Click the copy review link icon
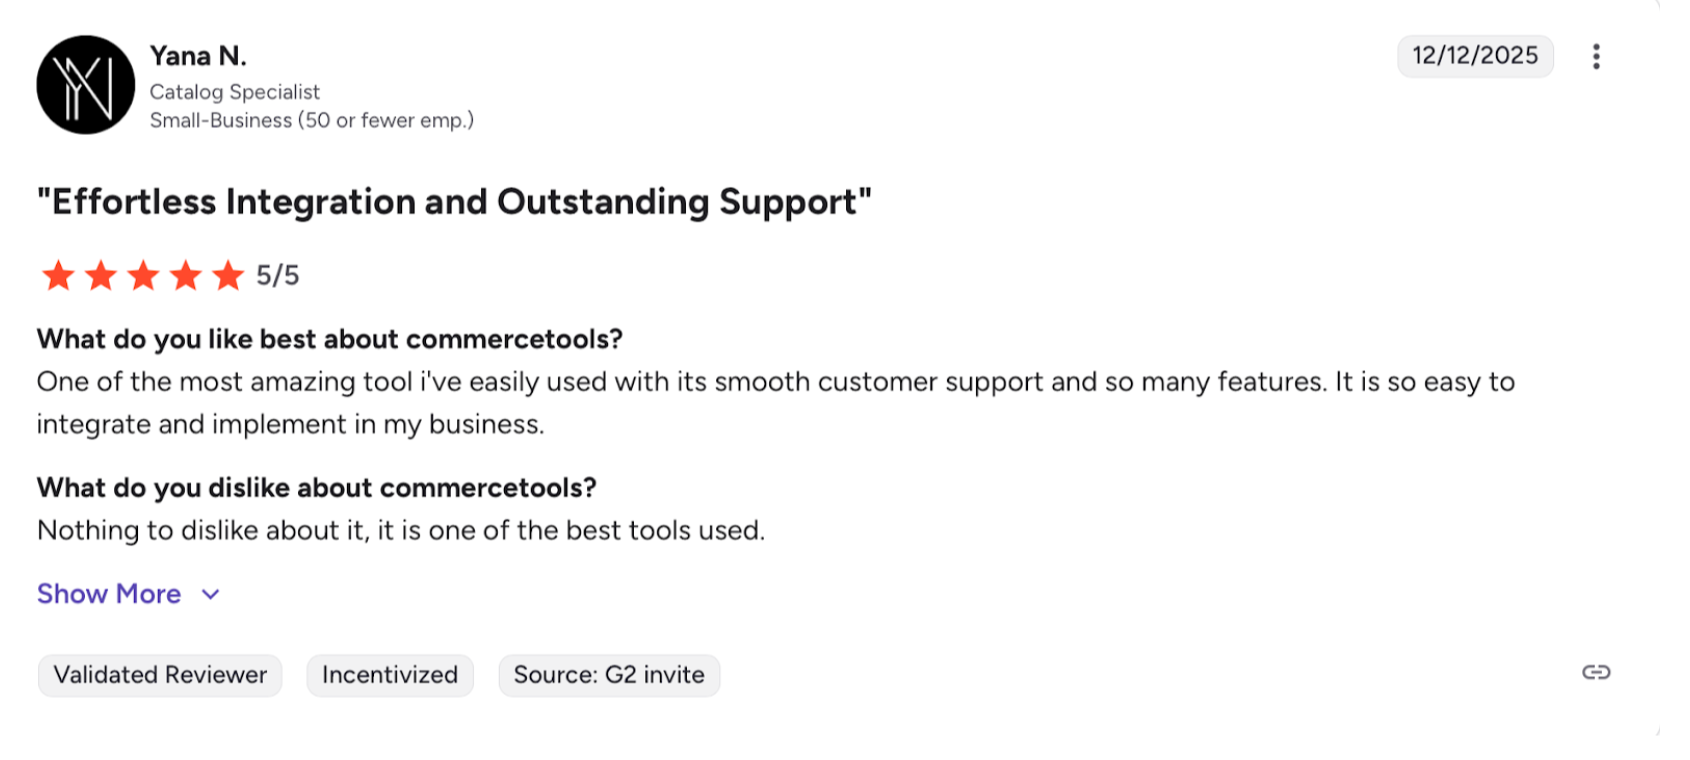 (x=1596, y=672)
